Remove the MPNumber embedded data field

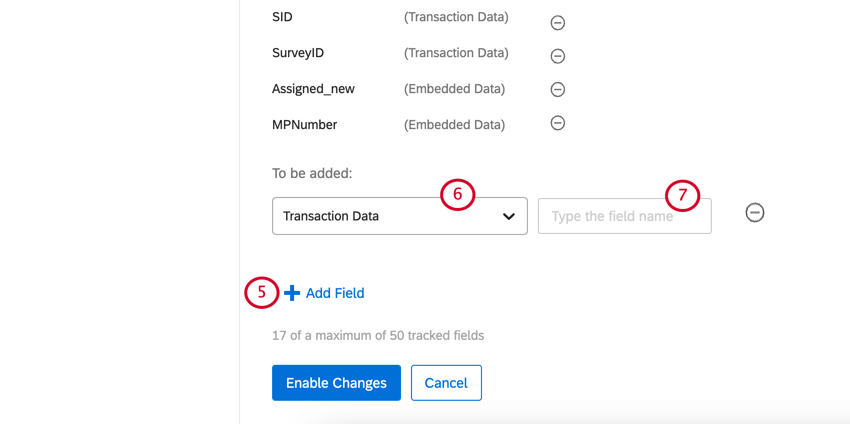pyautogui.click(x=558, y=123)
